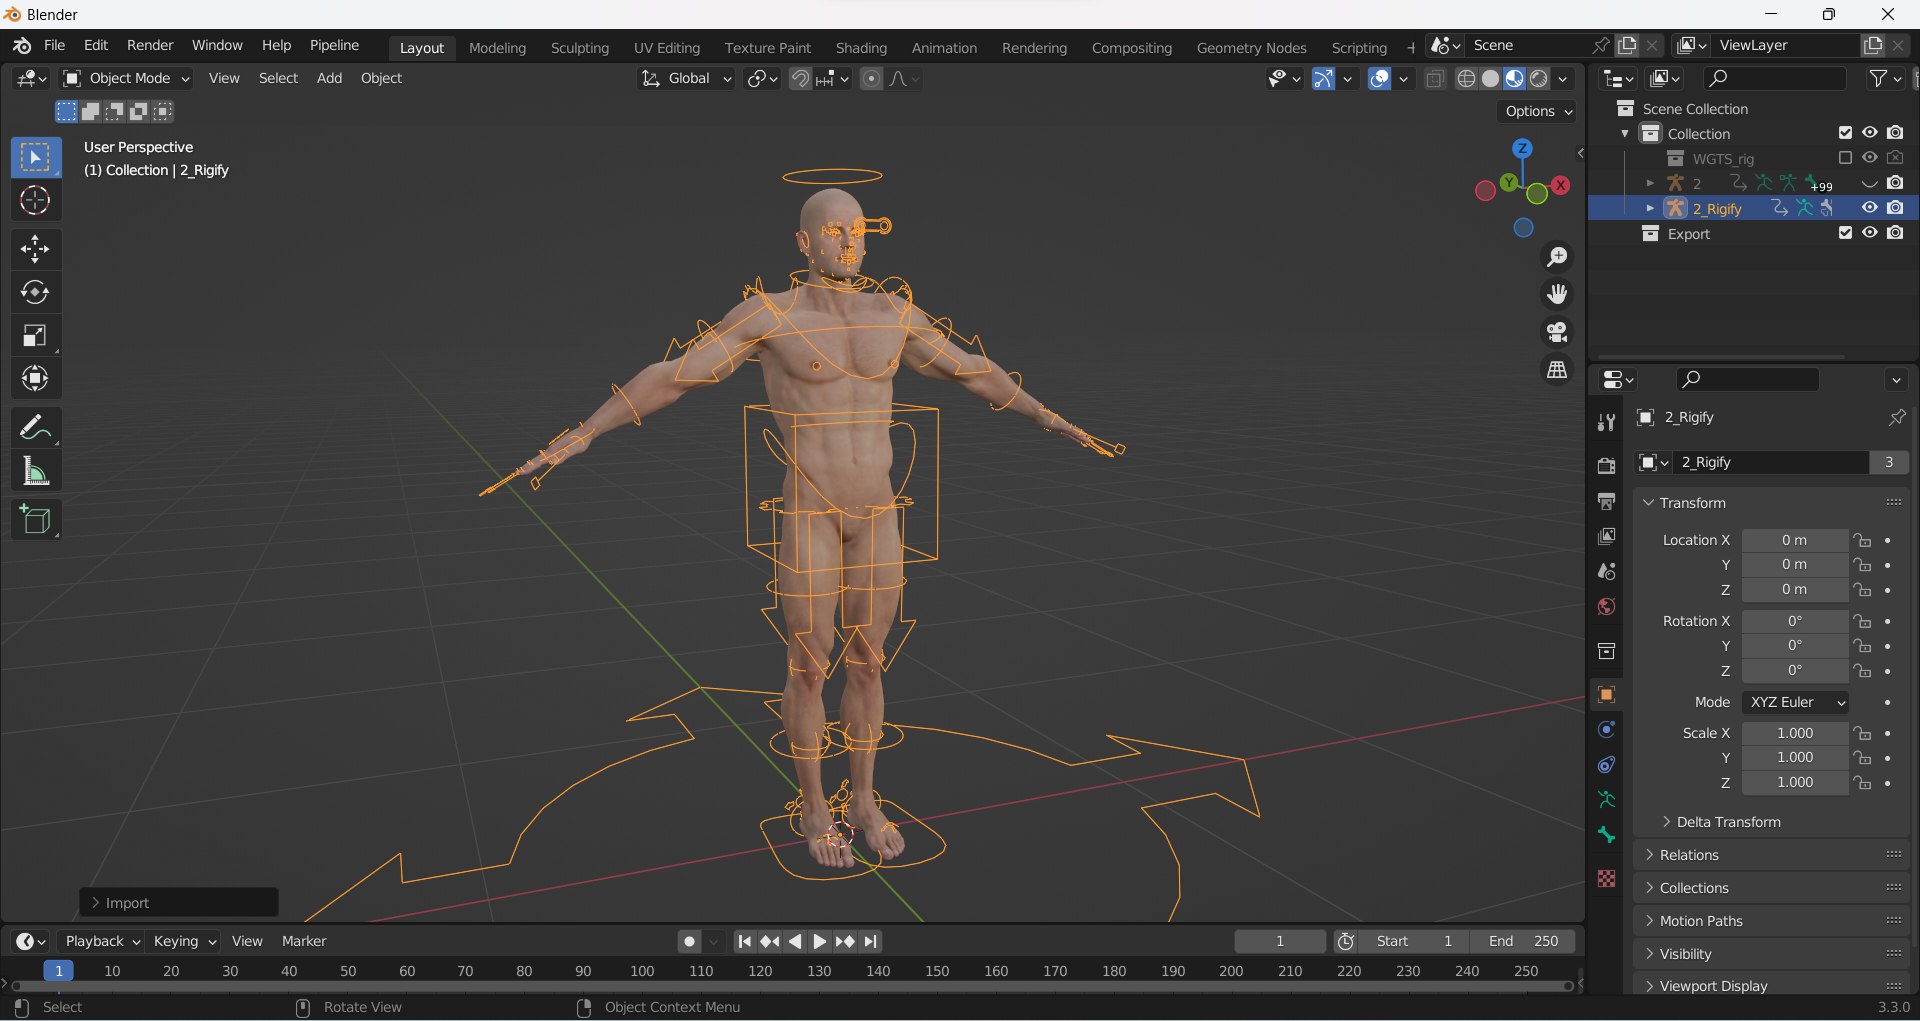Activate the Transform tool

click(x=35, y=379)
